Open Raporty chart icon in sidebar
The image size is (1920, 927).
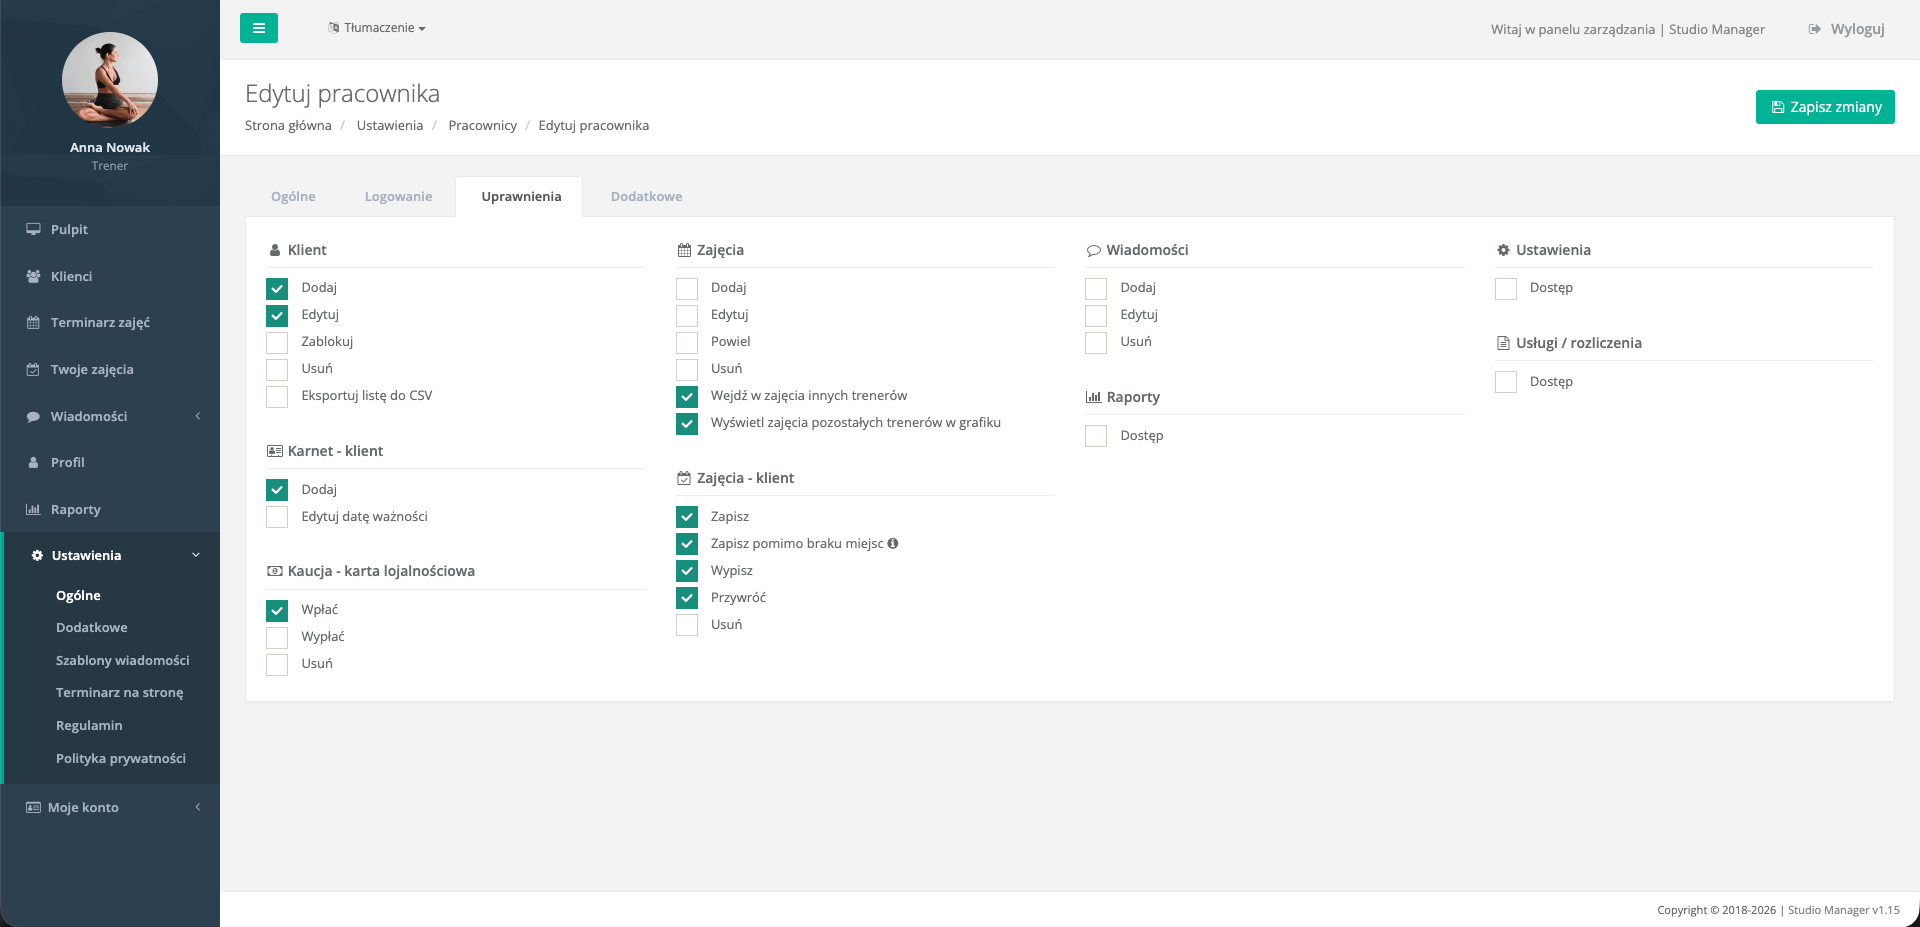[x=33, y=509]
